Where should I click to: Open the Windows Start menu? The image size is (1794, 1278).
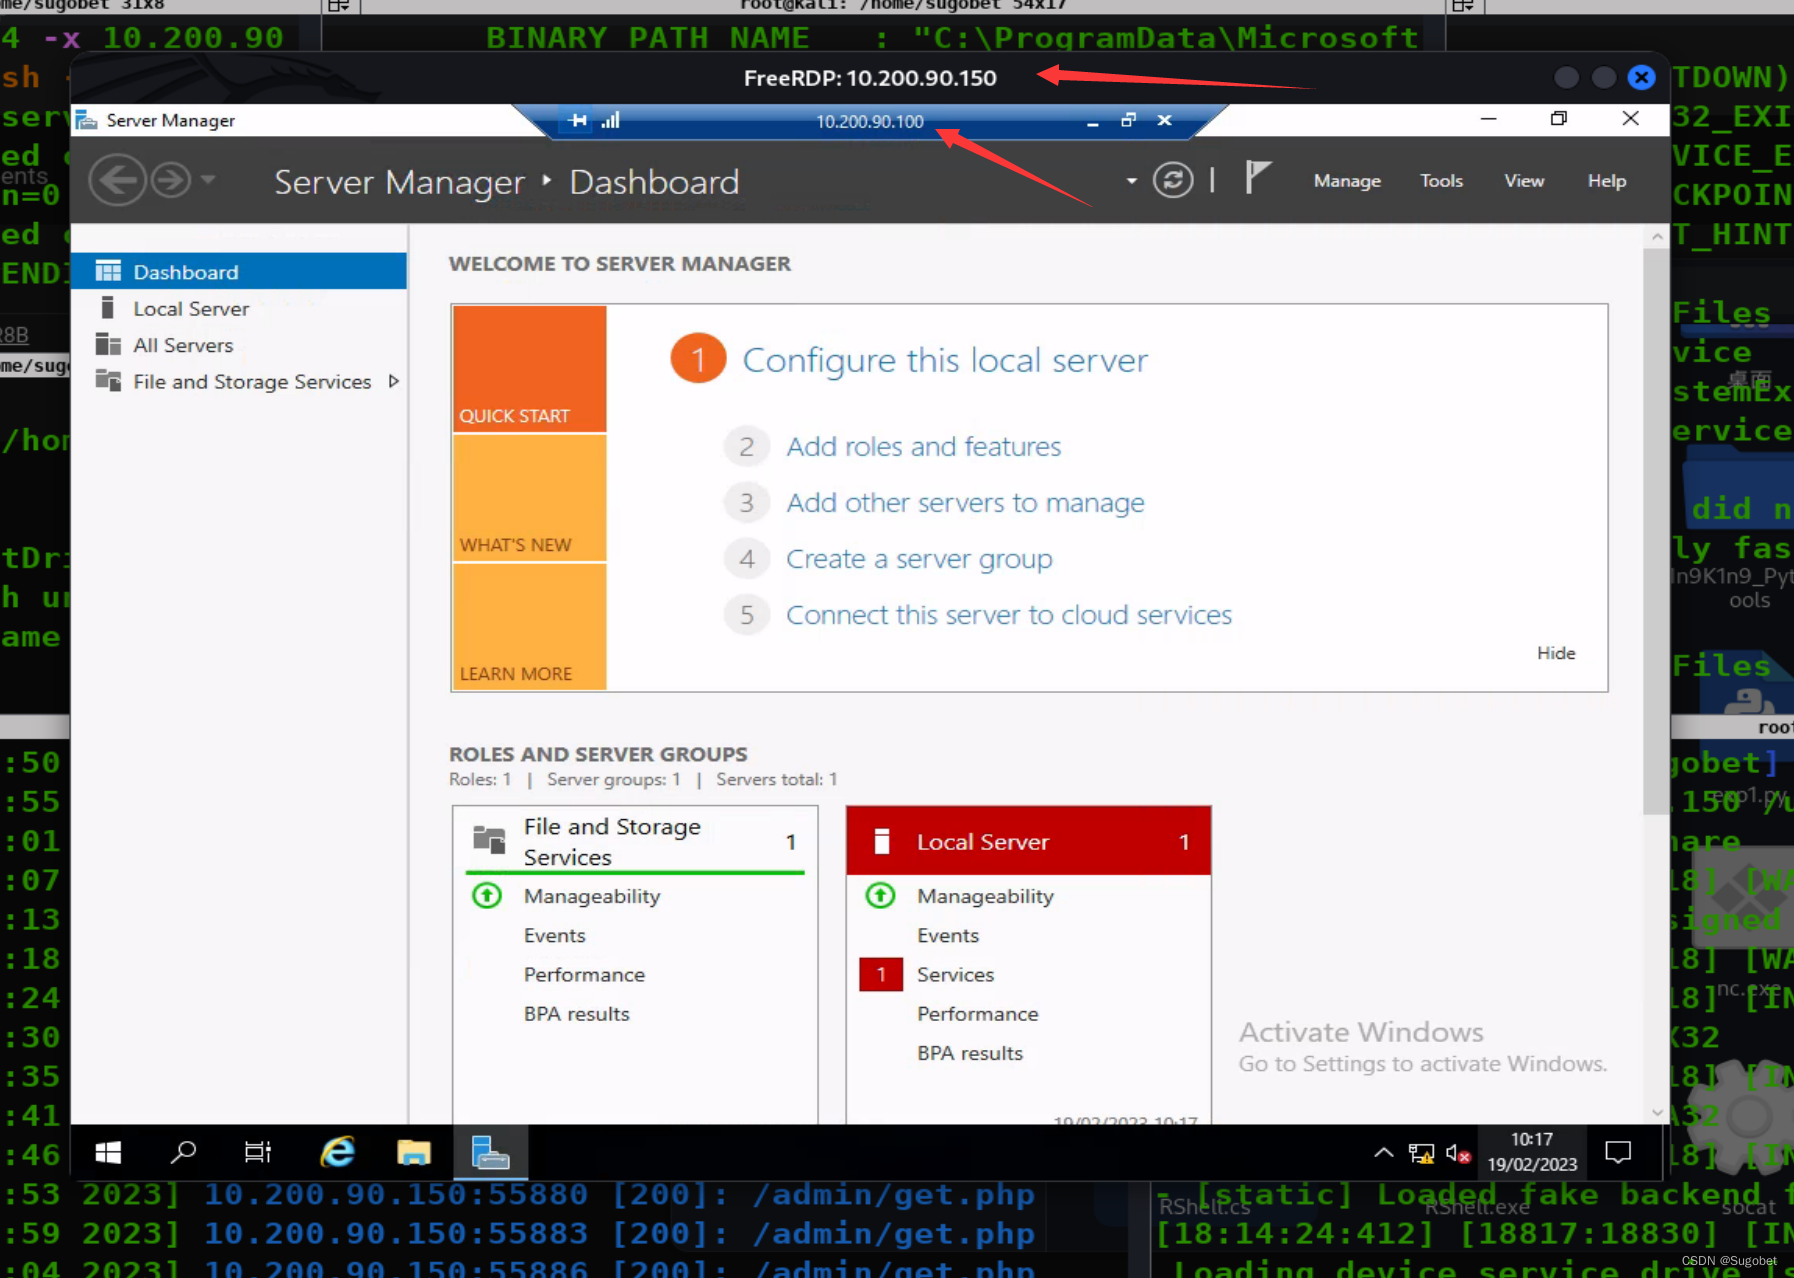coord(108,1153)
